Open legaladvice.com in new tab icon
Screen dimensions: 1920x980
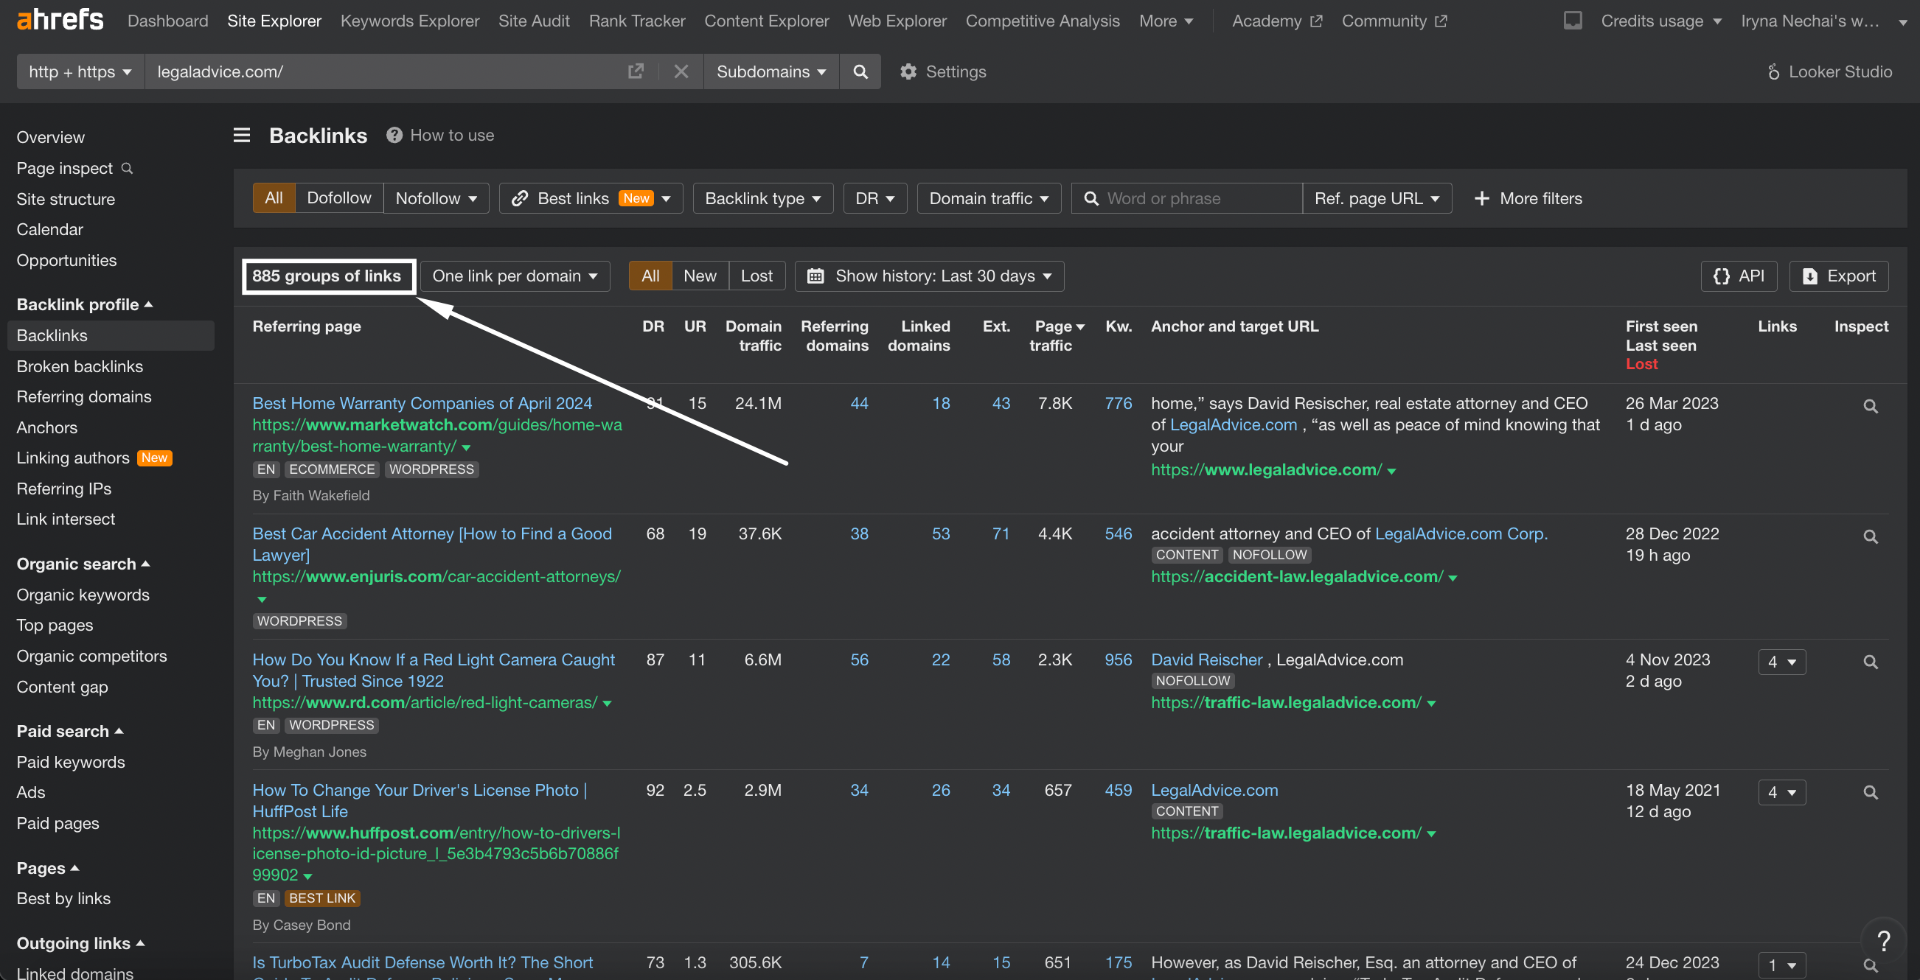[x=636, y=72]
